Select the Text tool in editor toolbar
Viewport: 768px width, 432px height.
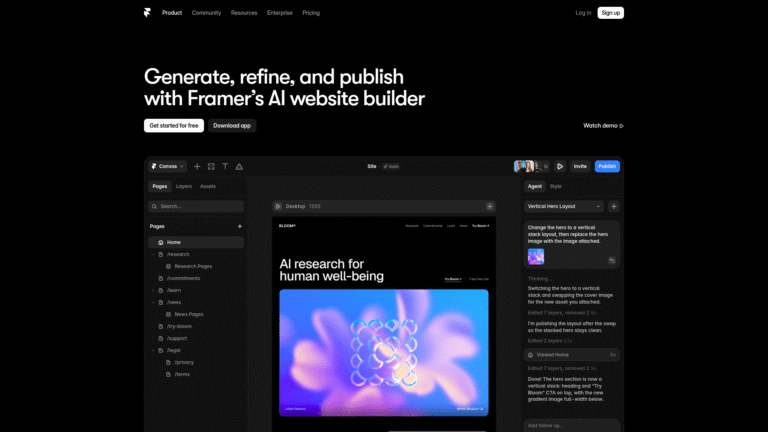(x=225, y=167)
